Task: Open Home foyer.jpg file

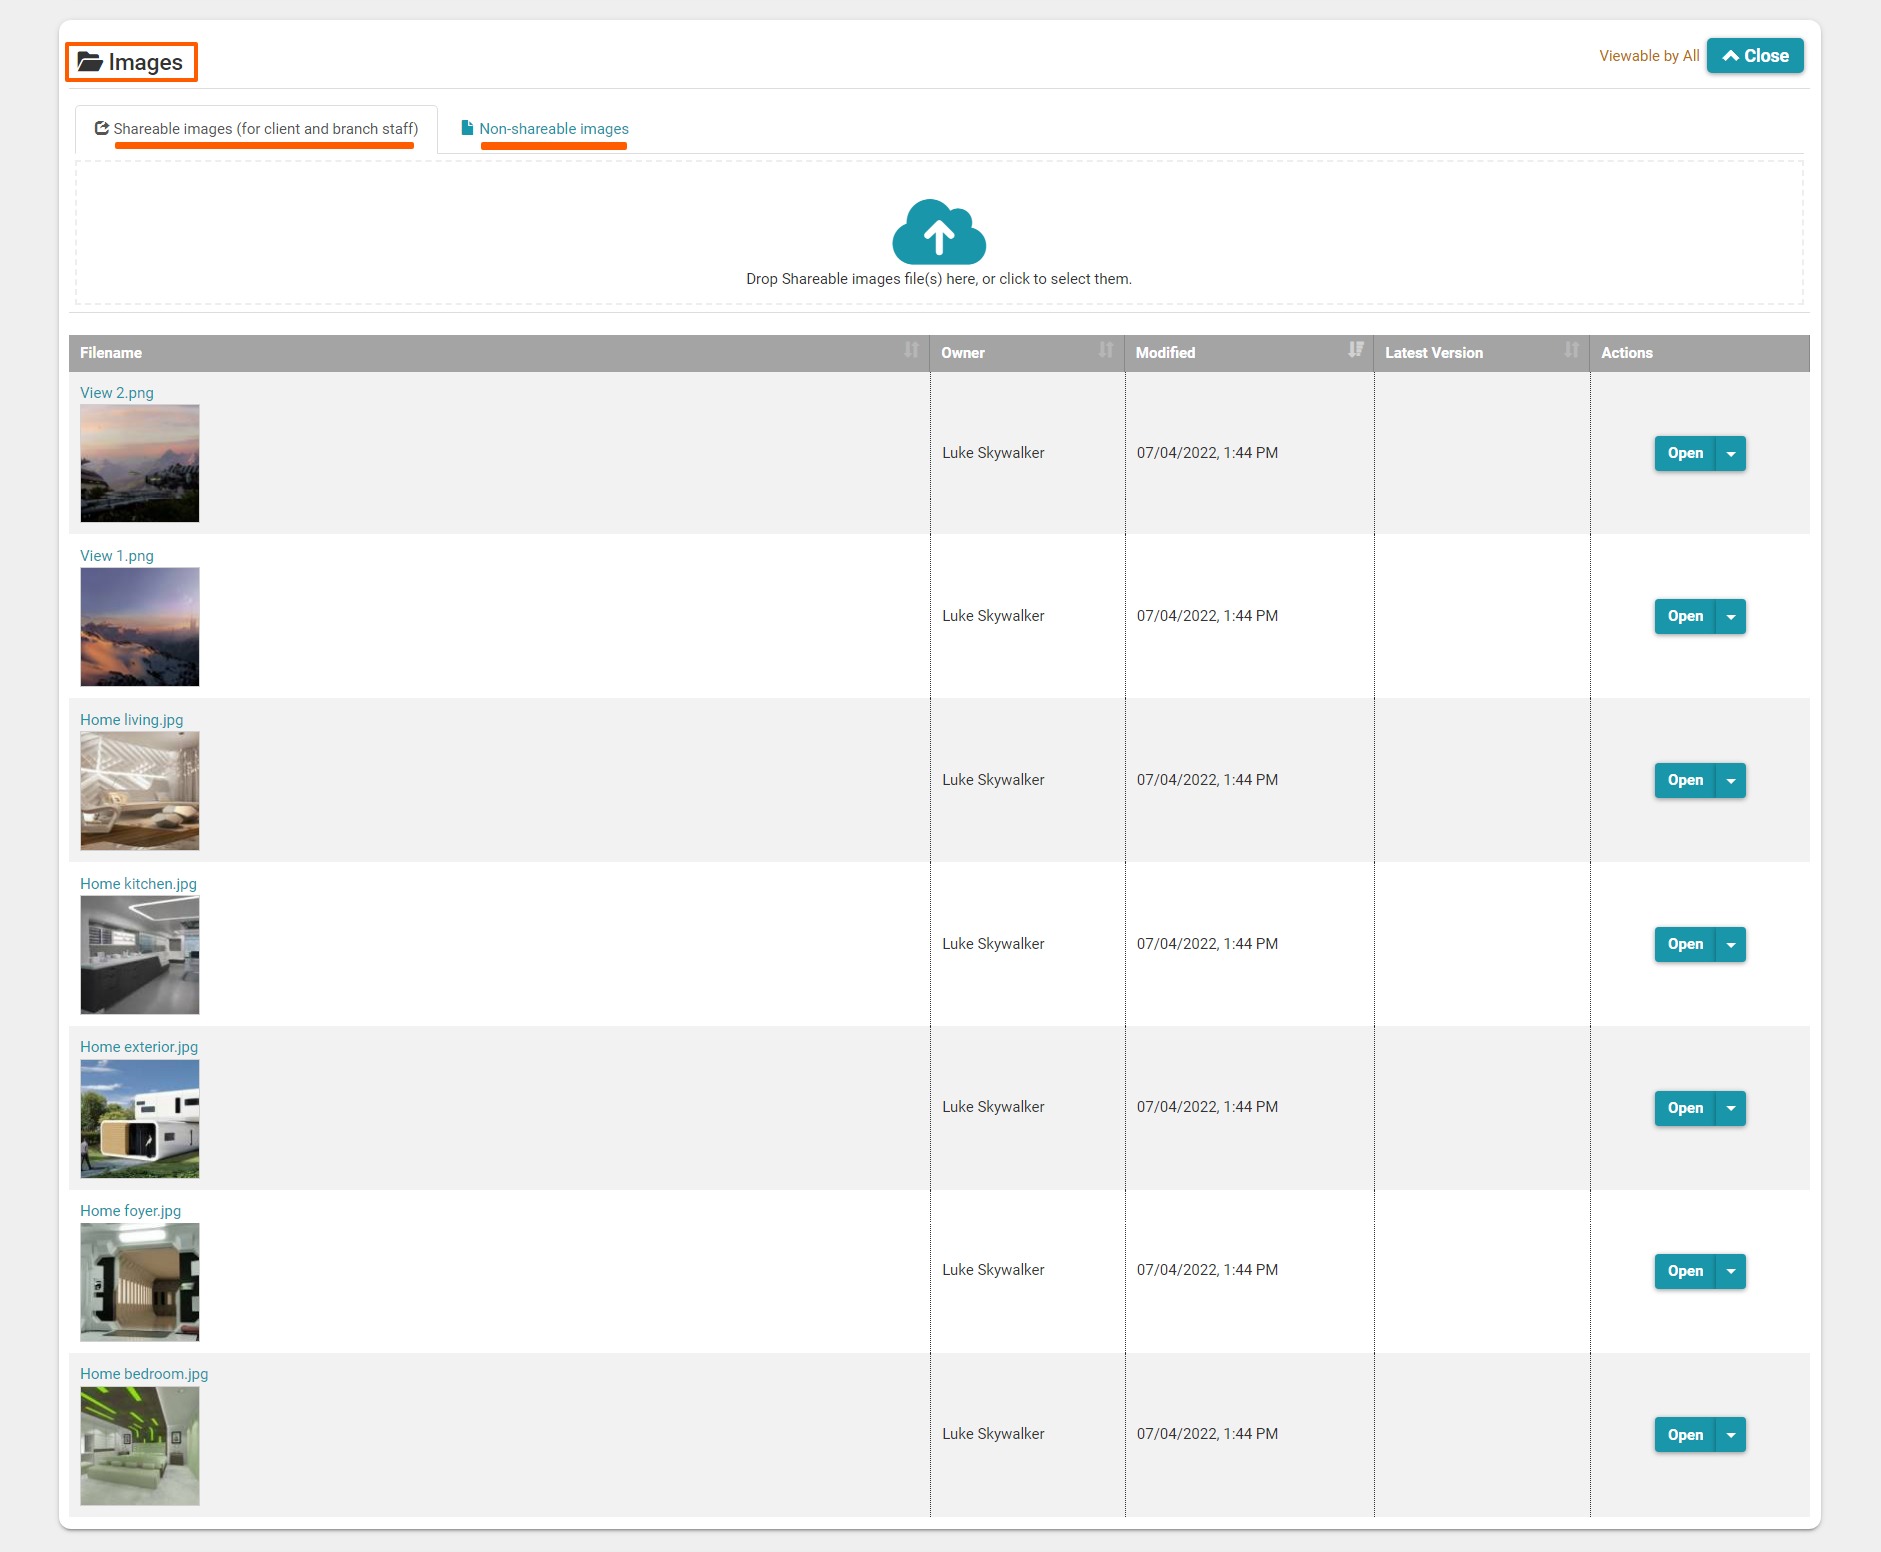Action: click(x=1685, y=1271)
